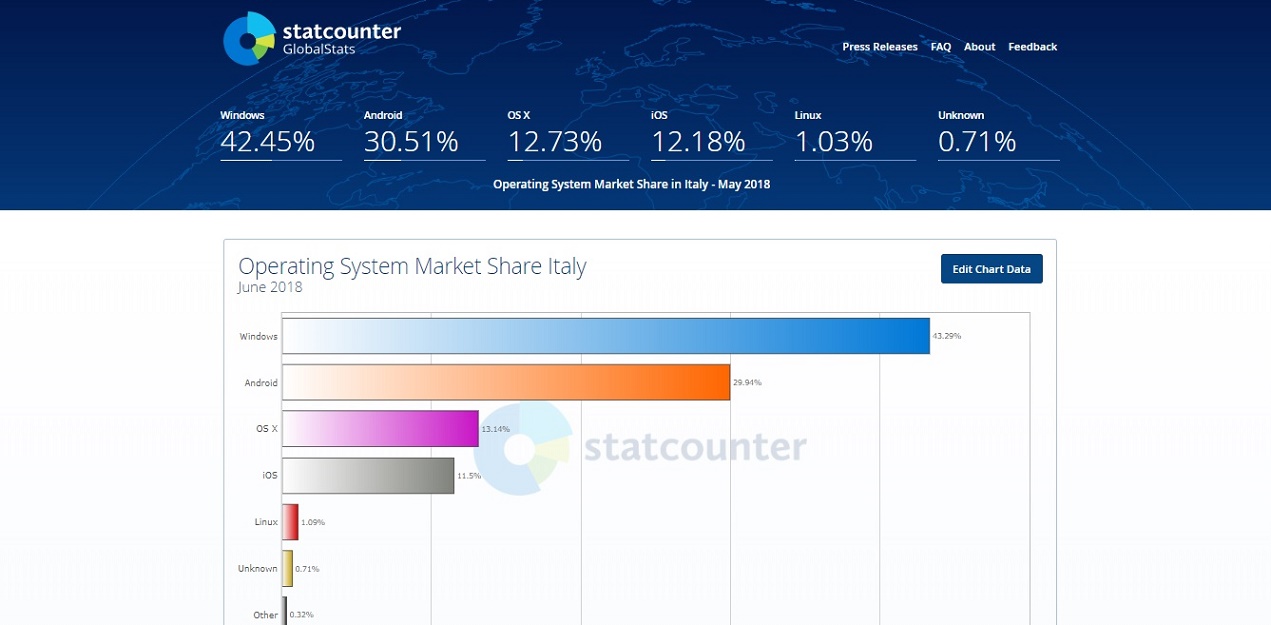1271x625 pixels.
Task: Select the Linux 1.03% stat
Action: coord(855,134)
